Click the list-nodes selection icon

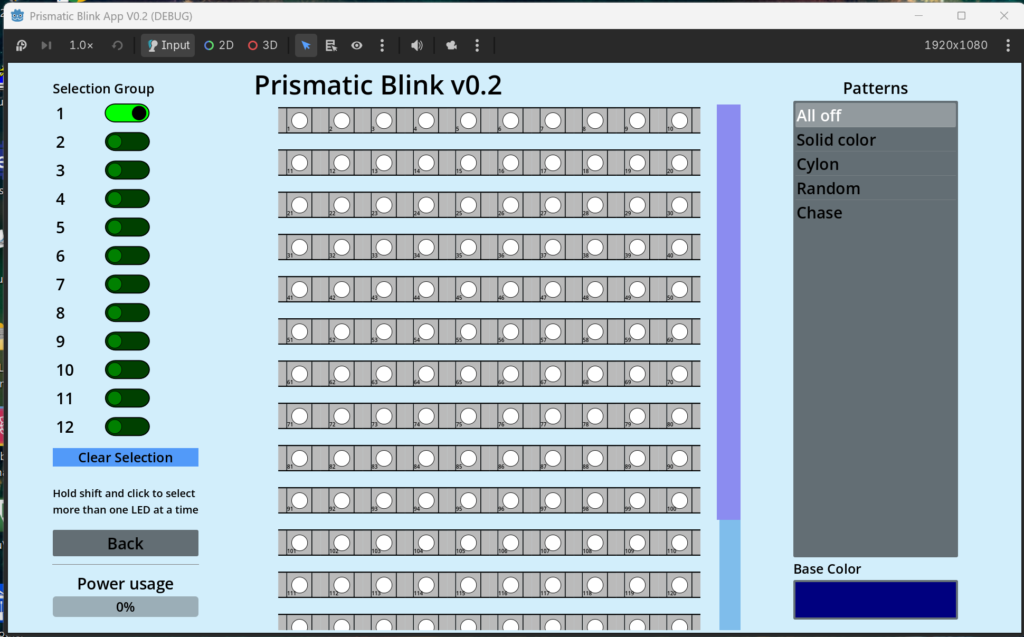pyautogui.click(x=331, y=45)
